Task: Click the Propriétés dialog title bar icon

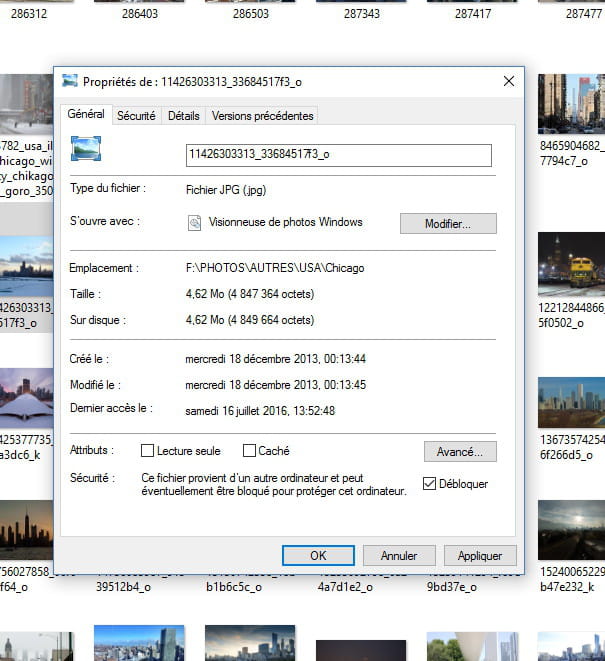Action: 70,81
